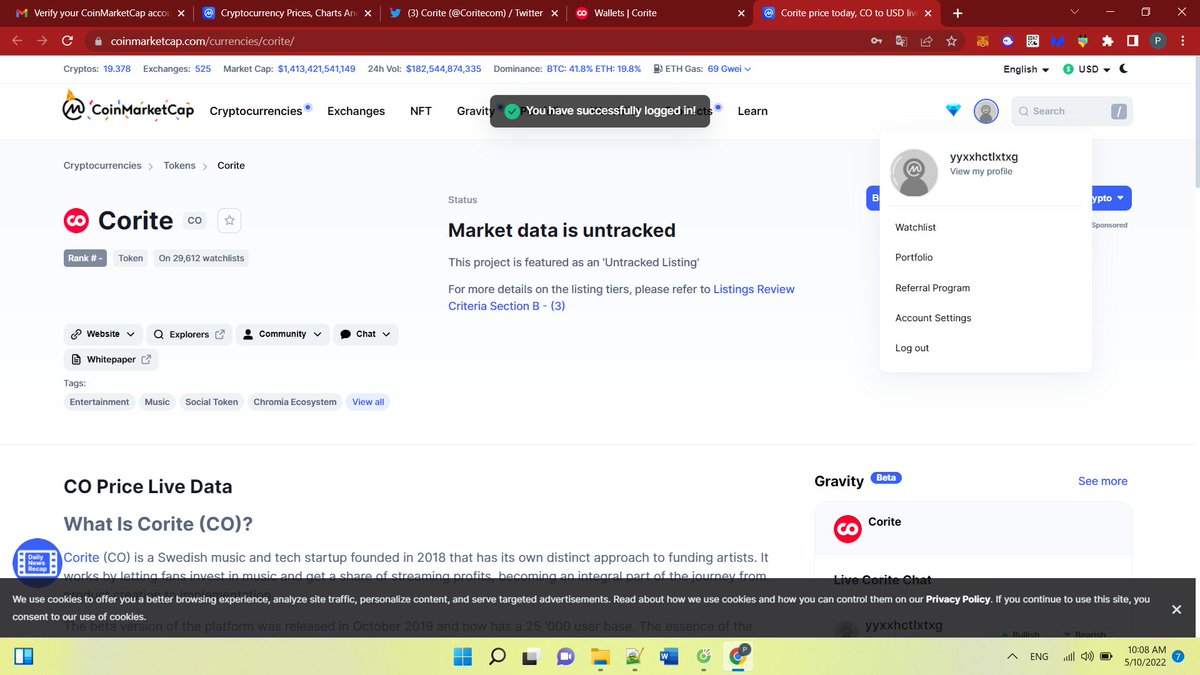Focus the CoinMarketCap search field

click(1071, 111)
